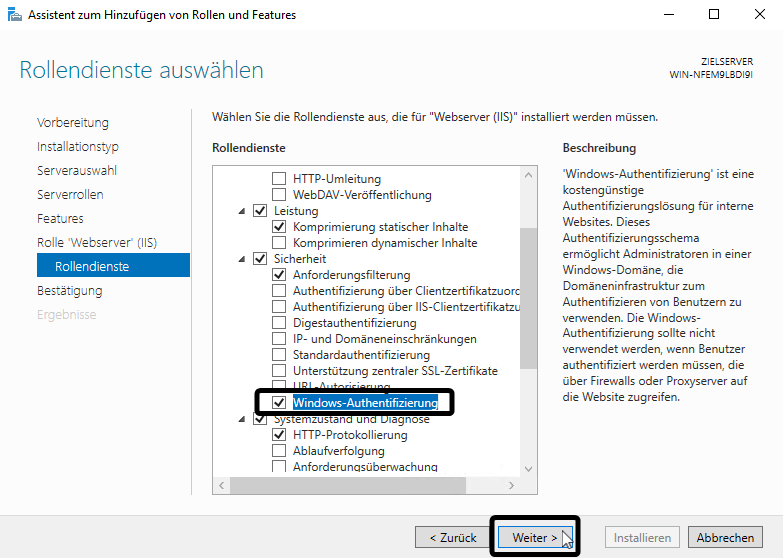Toggle HTTP-Protokollierung checkbox
783x558 pixels.
(279, 435)
